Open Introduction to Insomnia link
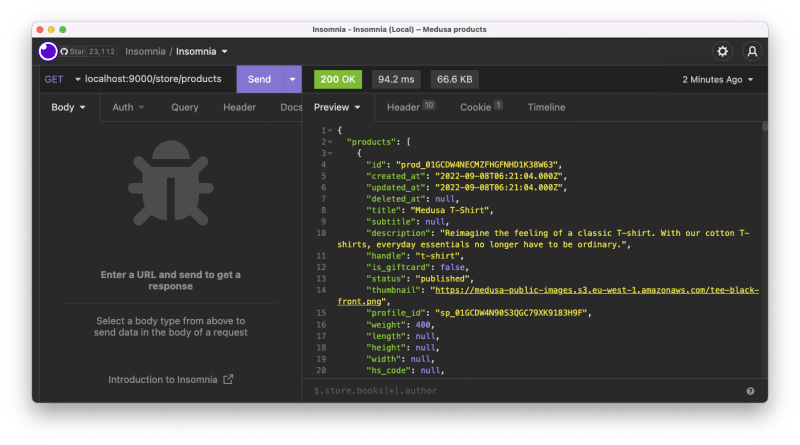 [x=163, y=380]
